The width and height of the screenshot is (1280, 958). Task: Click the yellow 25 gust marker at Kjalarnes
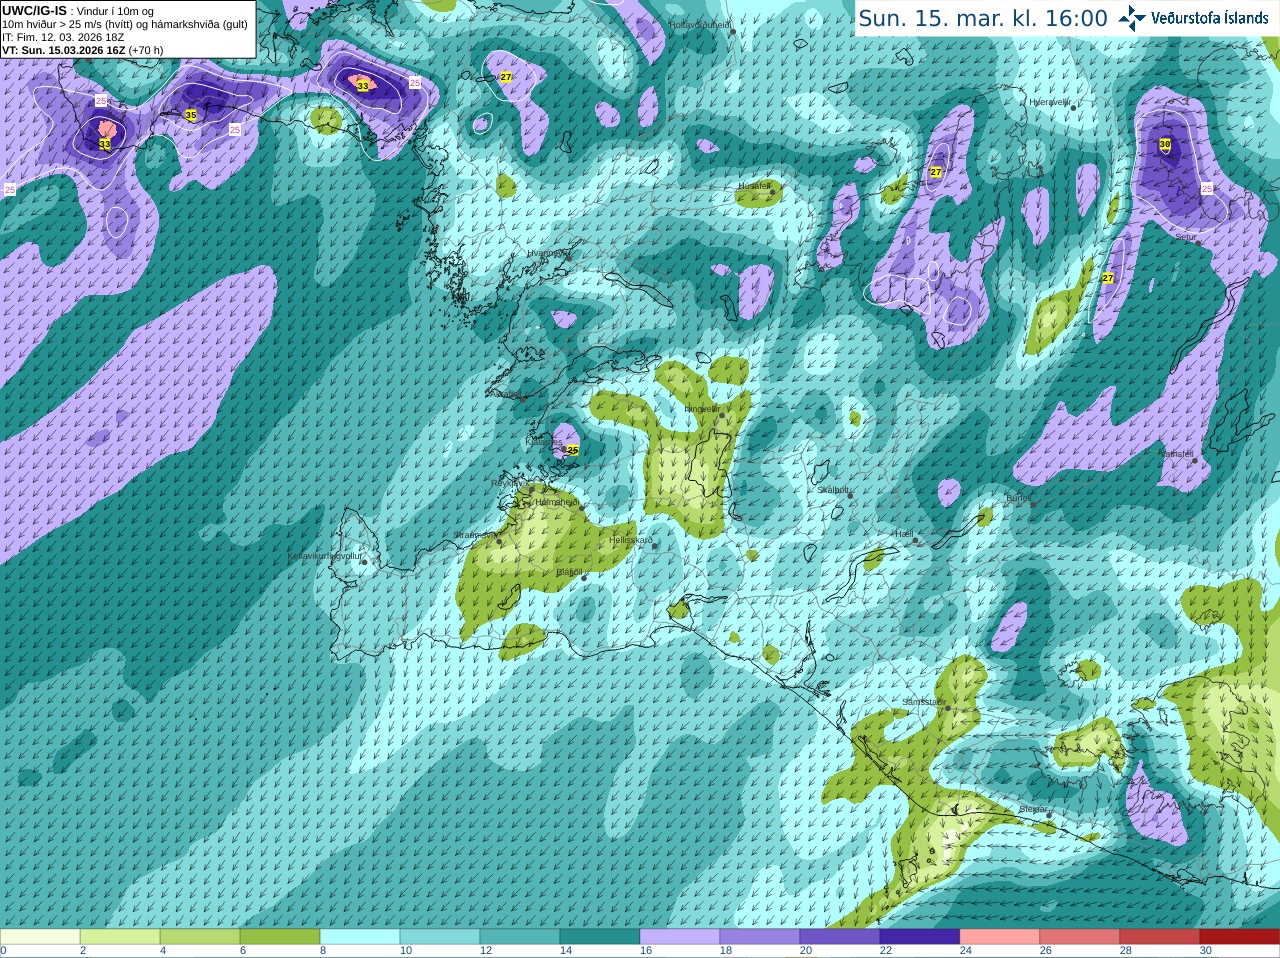point(573,450)
